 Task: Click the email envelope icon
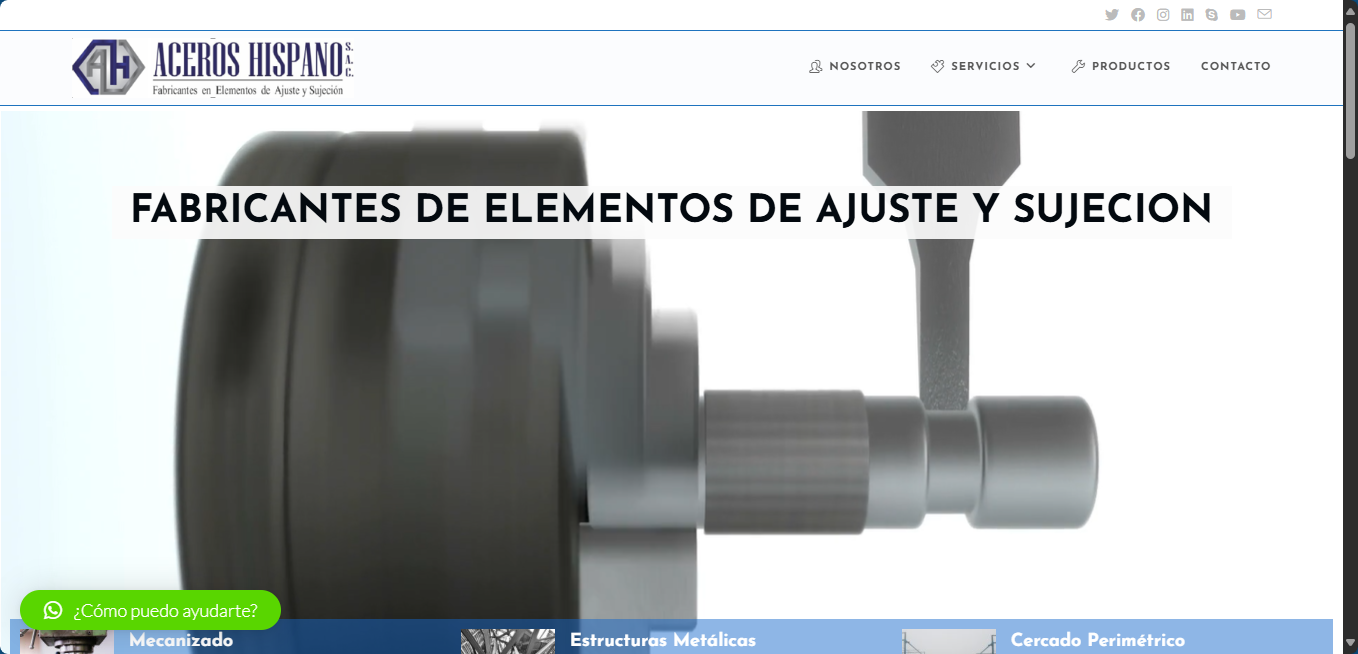(x=1264, y=15)
